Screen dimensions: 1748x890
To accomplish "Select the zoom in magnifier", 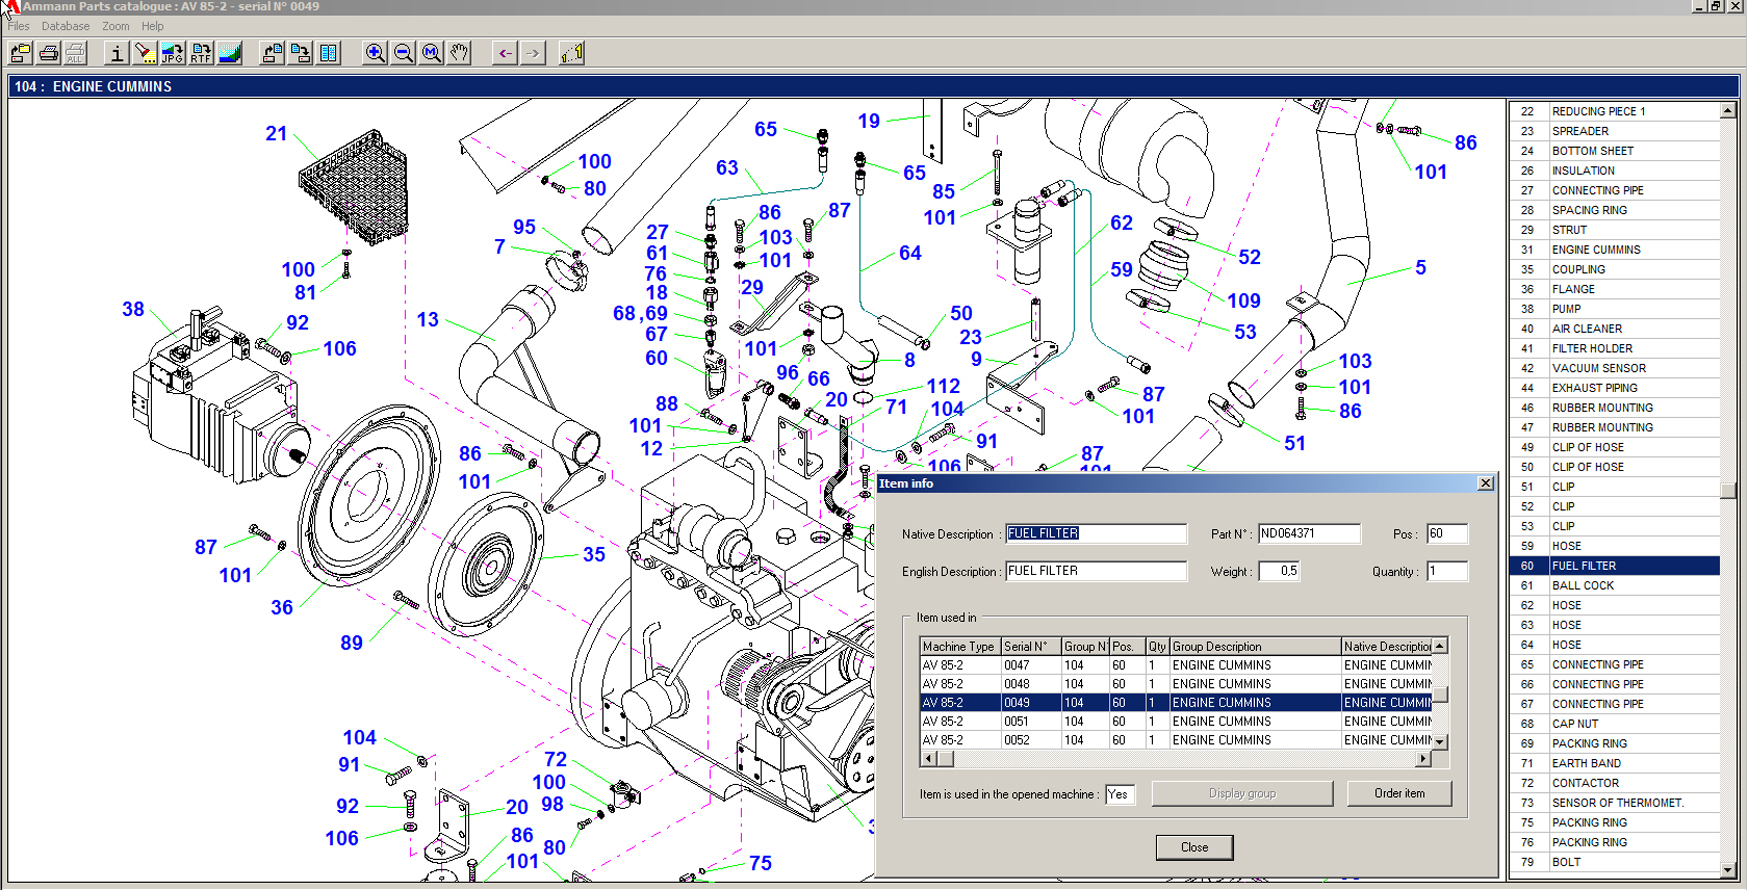I will coord(374,53).
